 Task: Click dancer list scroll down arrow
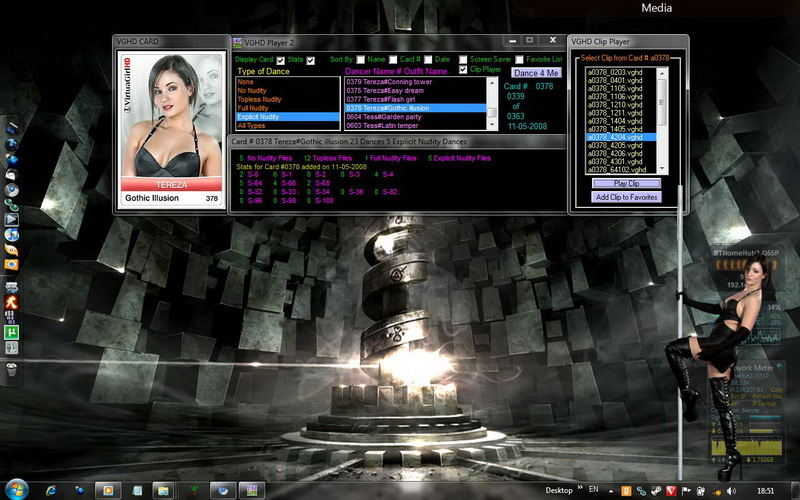pyautogui.click(x=492, y=125)
